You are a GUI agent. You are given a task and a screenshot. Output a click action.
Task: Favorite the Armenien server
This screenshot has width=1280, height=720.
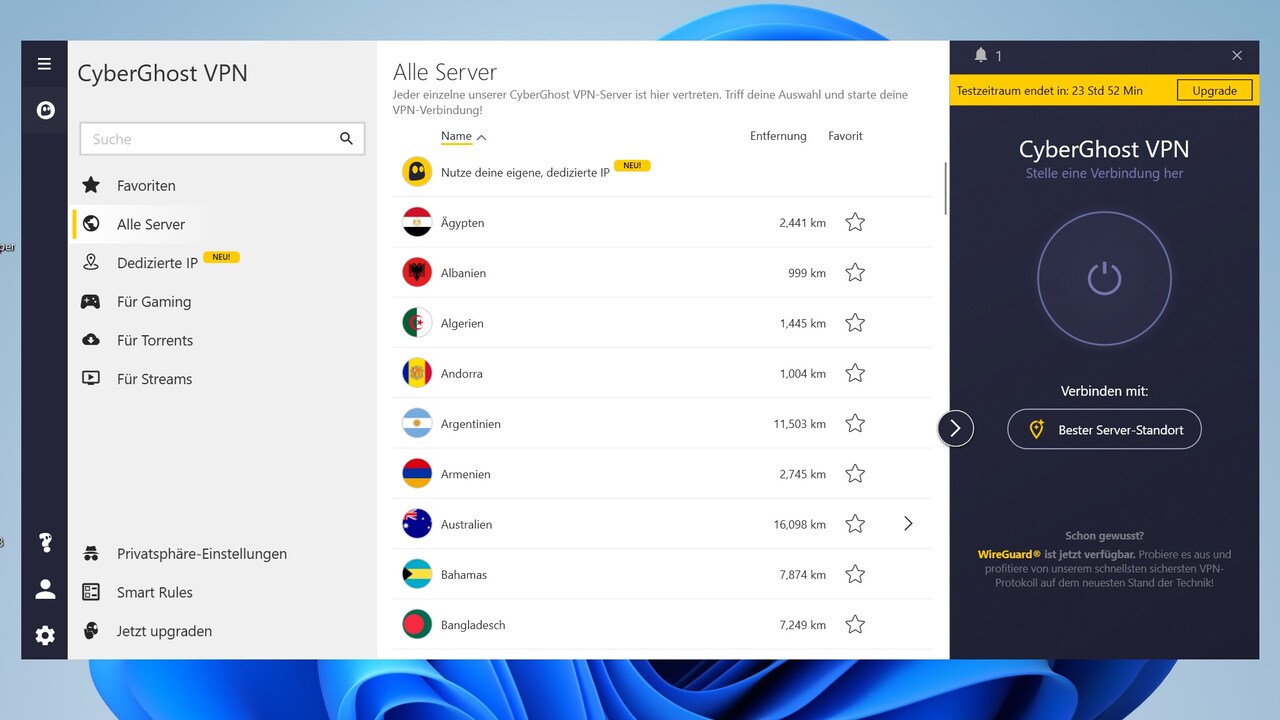coord(855,473)
